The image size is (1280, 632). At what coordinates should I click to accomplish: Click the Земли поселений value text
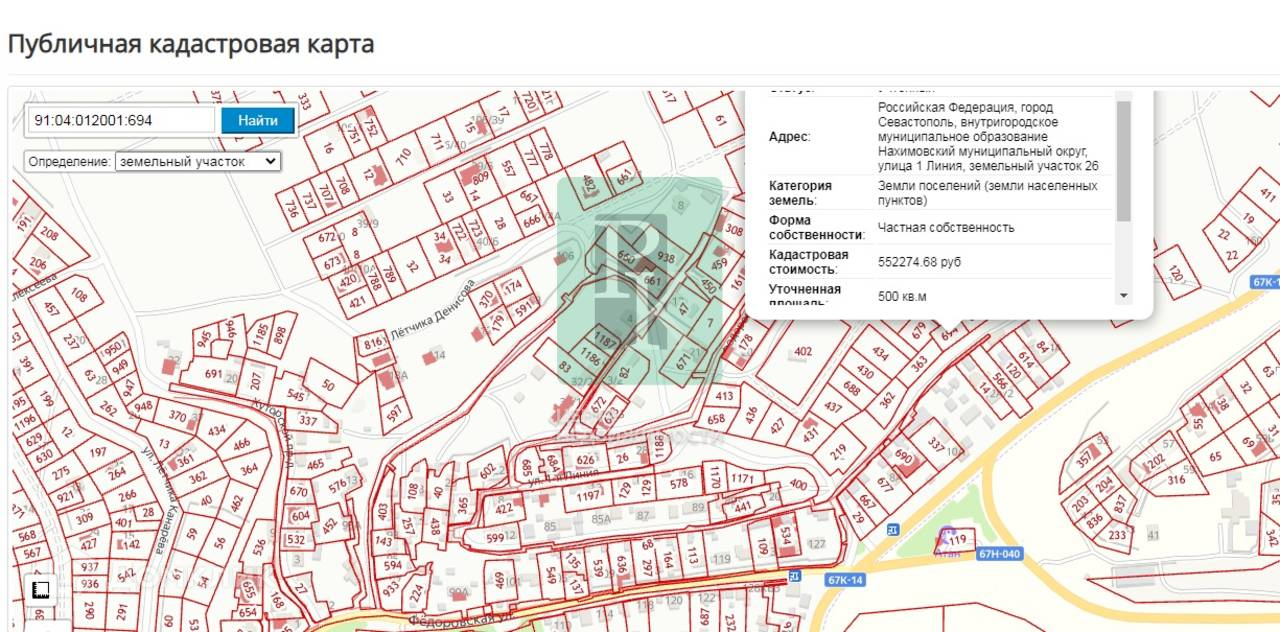click(x=988, y=193)
